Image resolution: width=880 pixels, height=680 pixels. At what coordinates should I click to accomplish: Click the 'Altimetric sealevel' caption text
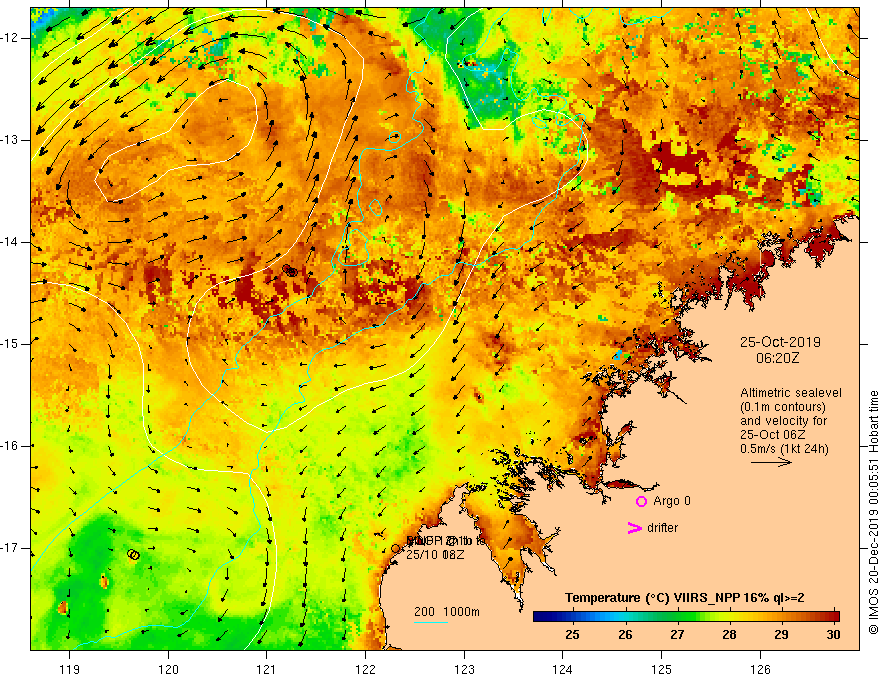pyautogui.click(x=791, y=393)
